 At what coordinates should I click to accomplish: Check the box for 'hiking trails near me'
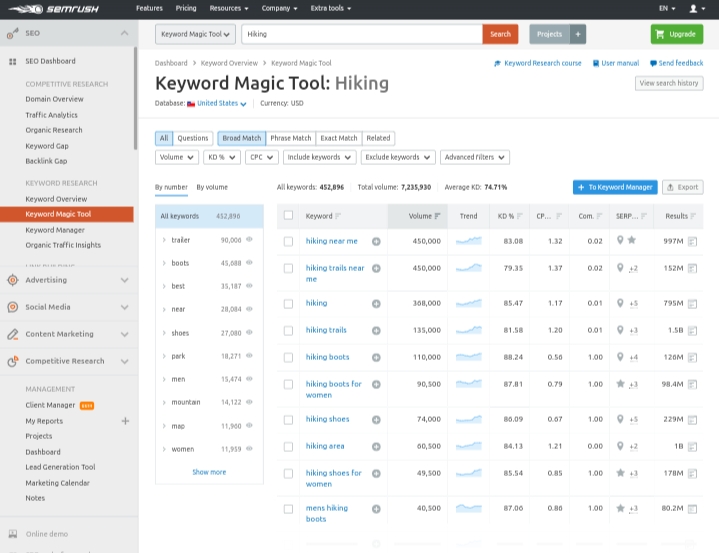[288, 268]
